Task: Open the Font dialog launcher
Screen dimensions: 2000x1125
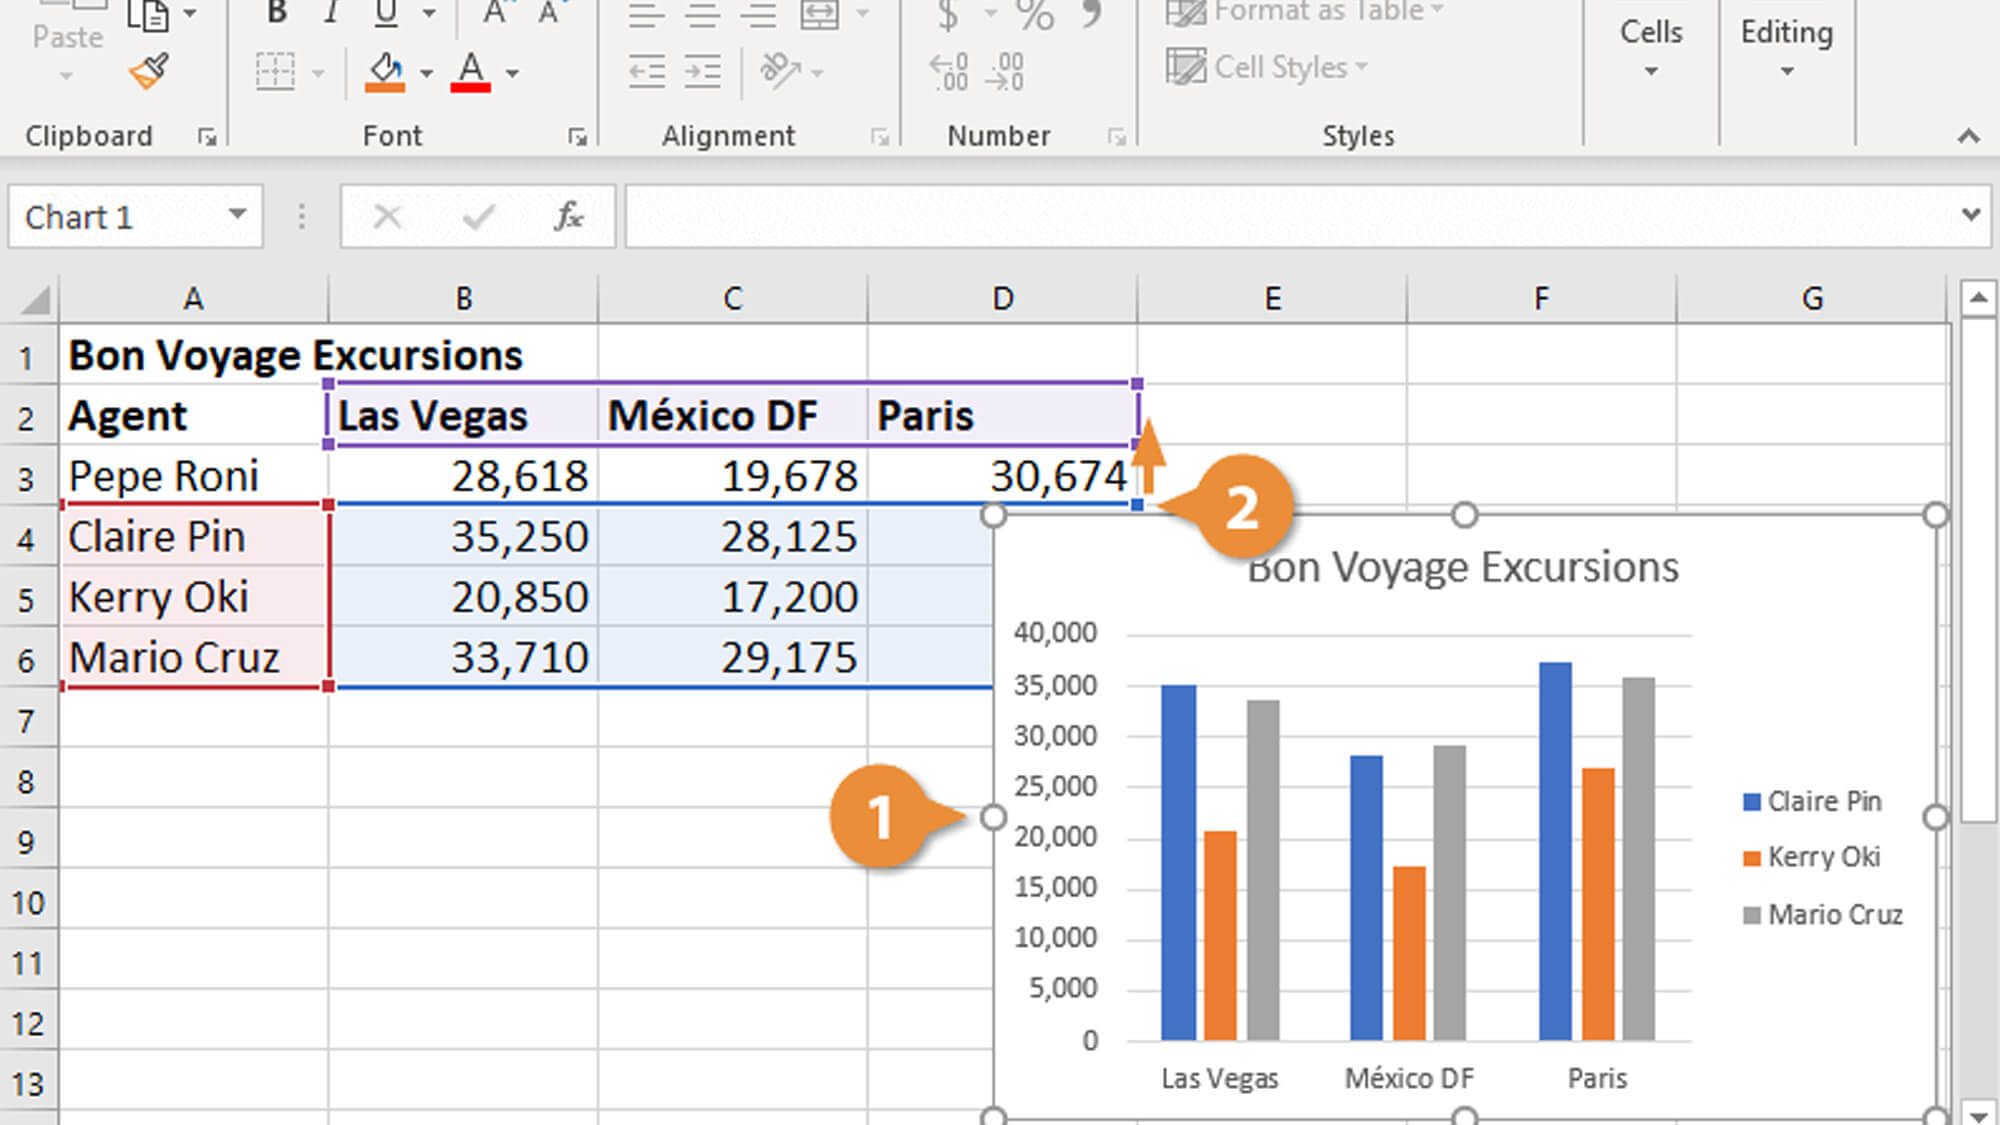Action: coord(577,137)
